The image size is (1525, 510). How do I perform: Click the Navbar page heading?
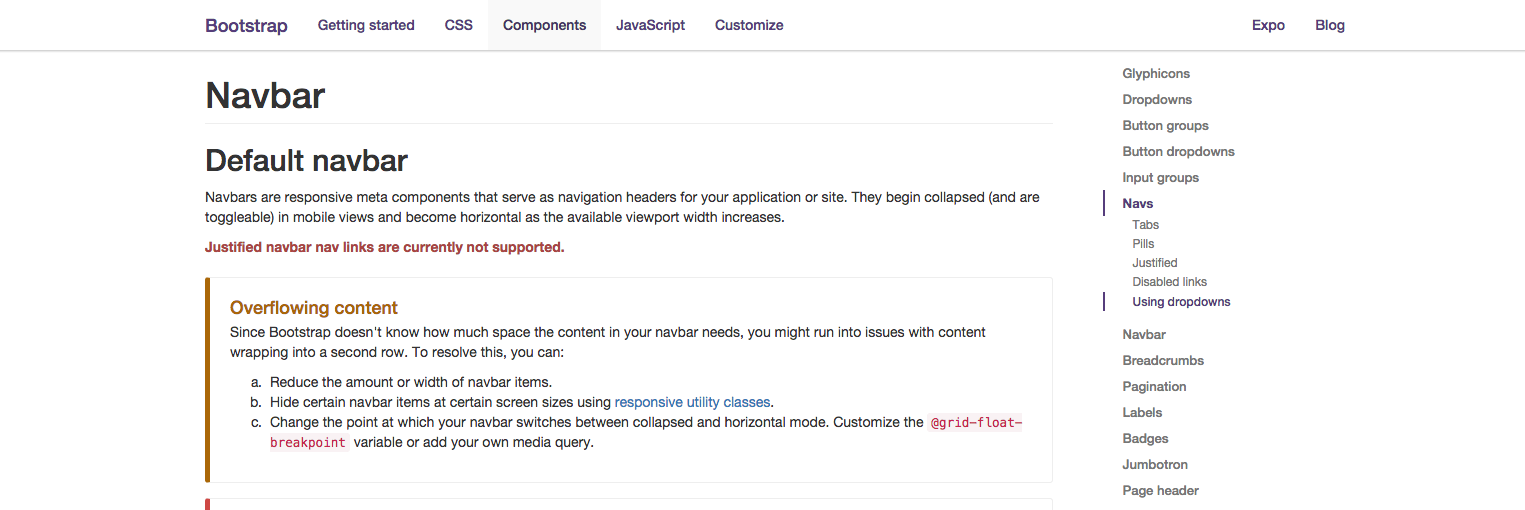pyautogui.click(x=265, y=96)
